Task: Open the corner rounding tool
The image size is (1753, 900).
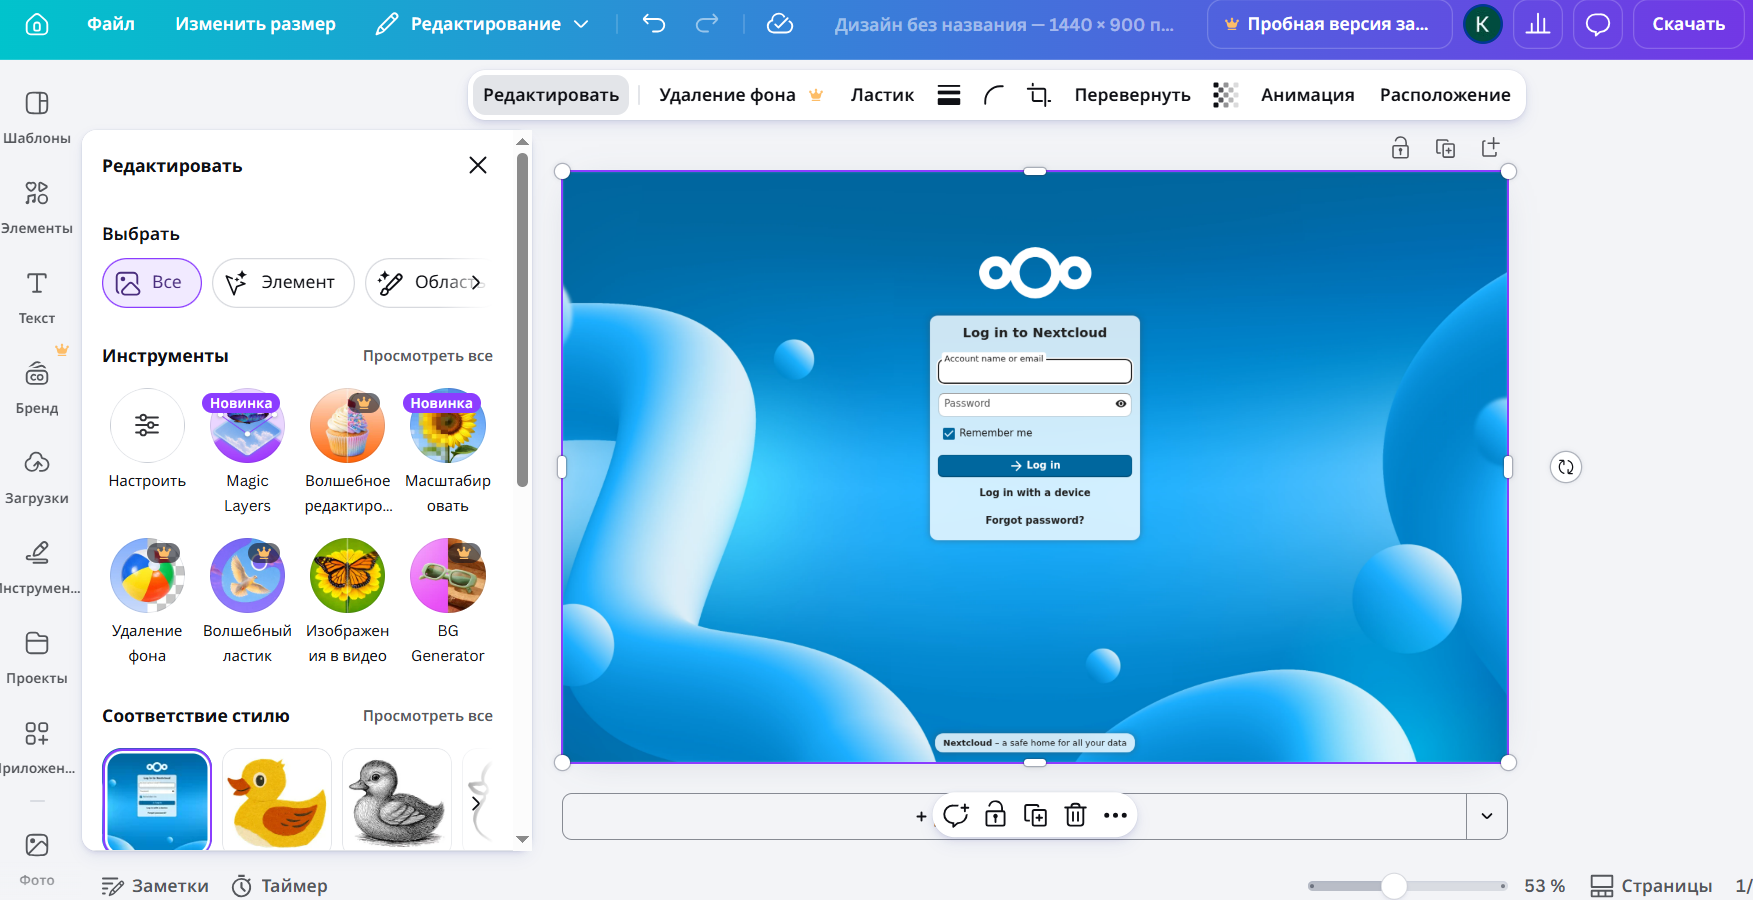Action: (x=994, y=95)
